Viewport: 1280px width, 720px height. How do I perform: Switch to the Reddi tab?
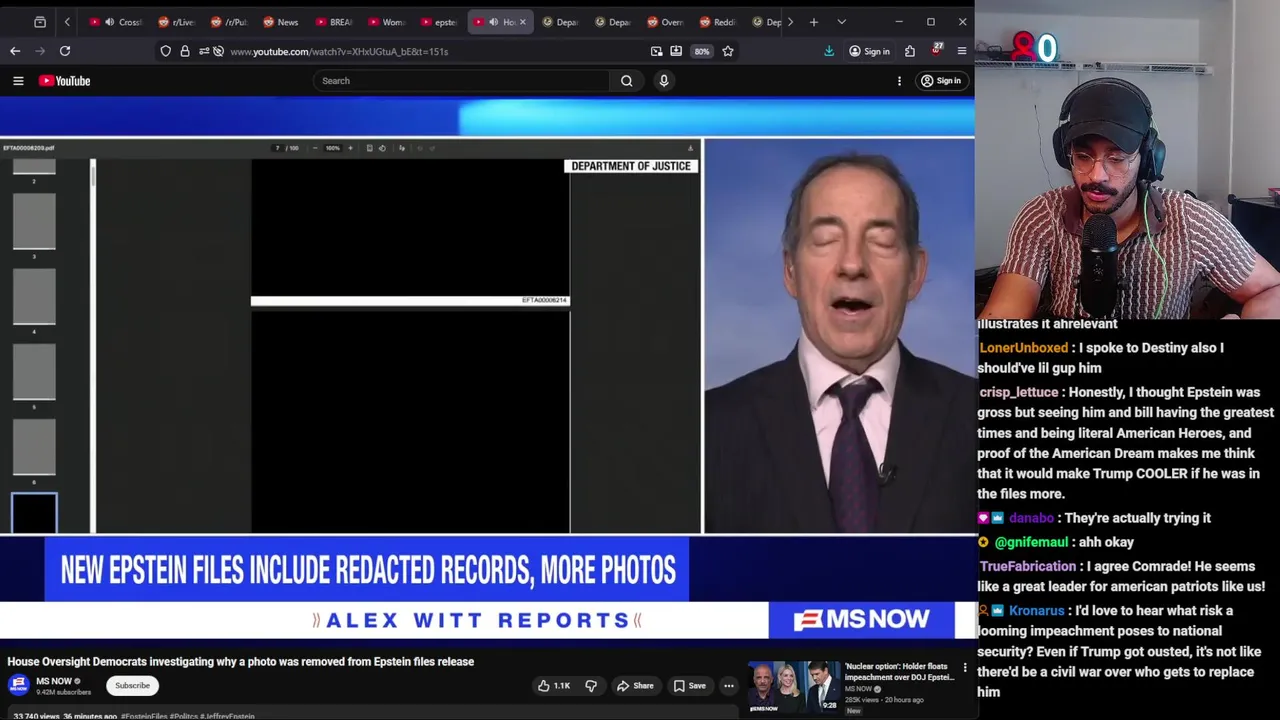[x=717, y=22]
